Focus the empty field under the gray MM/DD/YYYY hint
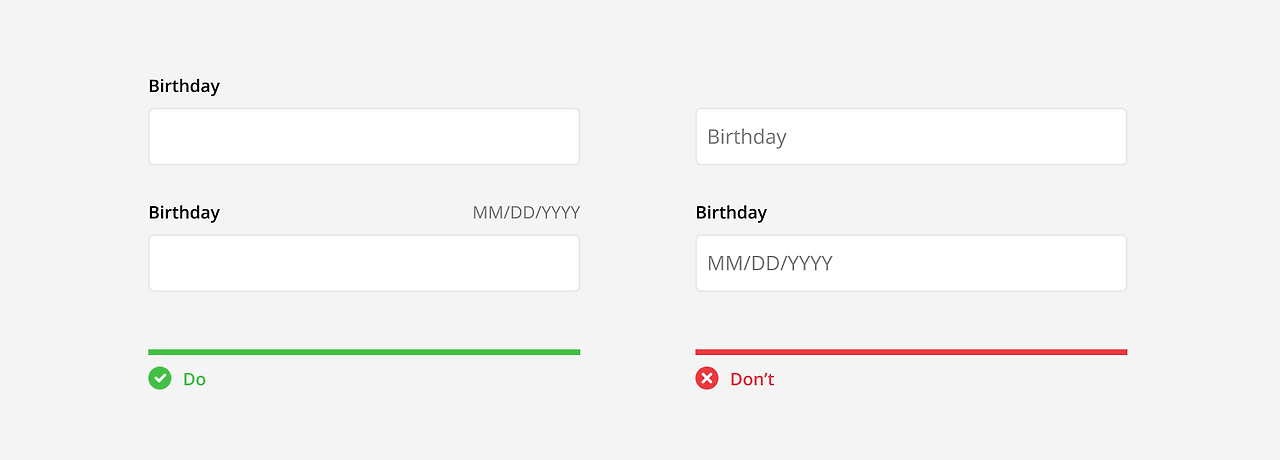 click(364, 263)
